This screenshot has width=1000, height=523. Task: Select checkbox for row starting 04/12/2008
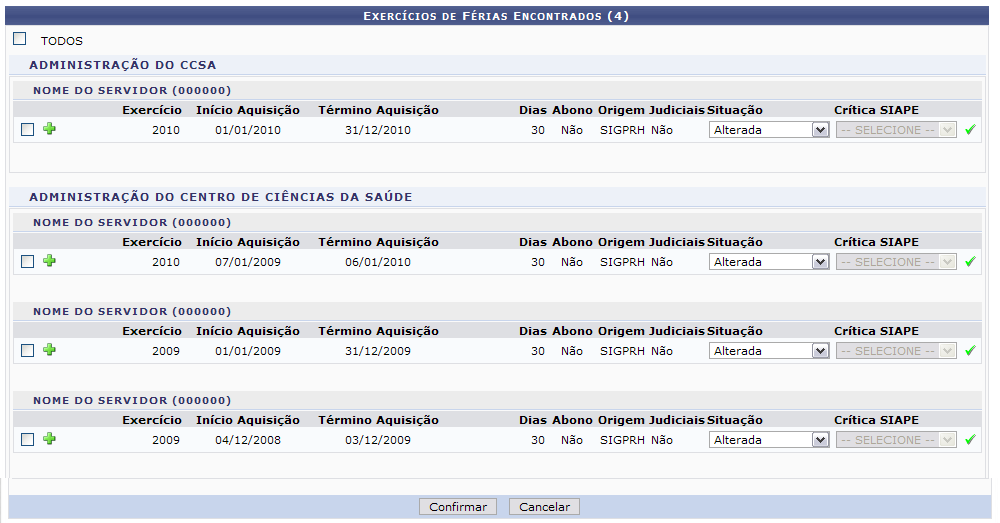click(x=28, y=440)
